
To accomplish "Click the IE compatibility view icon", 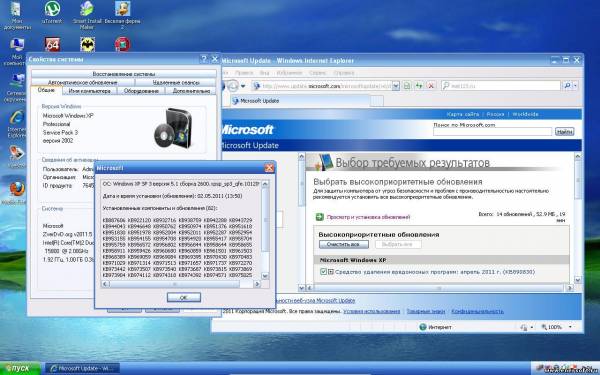I will click(x=407, y=86).
